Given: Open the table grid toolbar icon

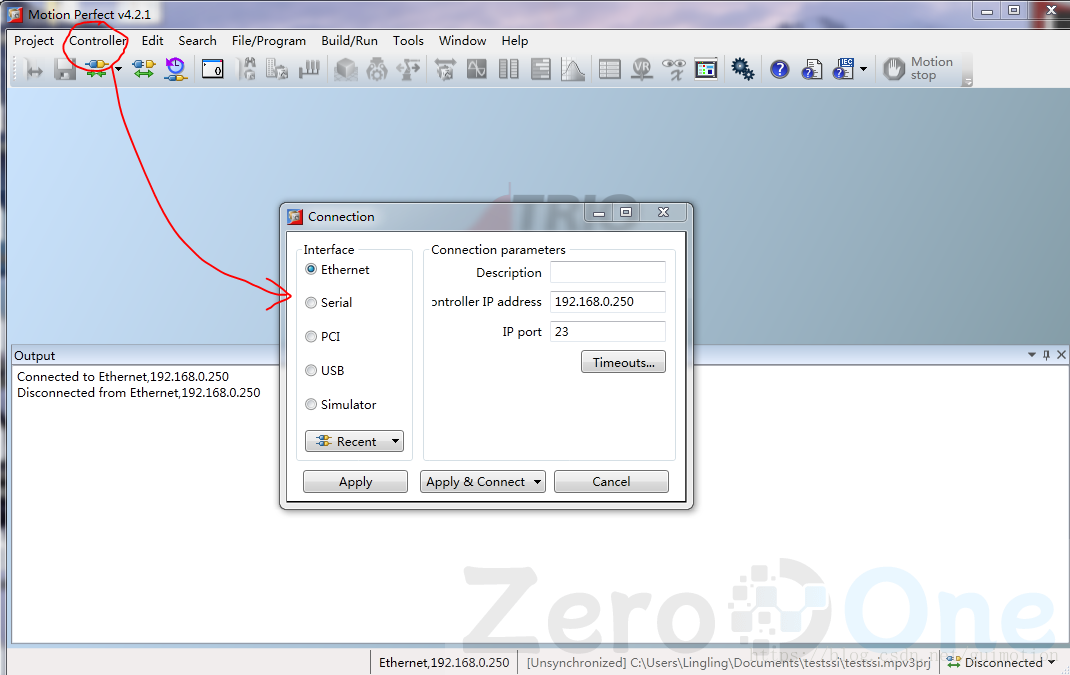Looking at the screenshot, I should (609, 69).
